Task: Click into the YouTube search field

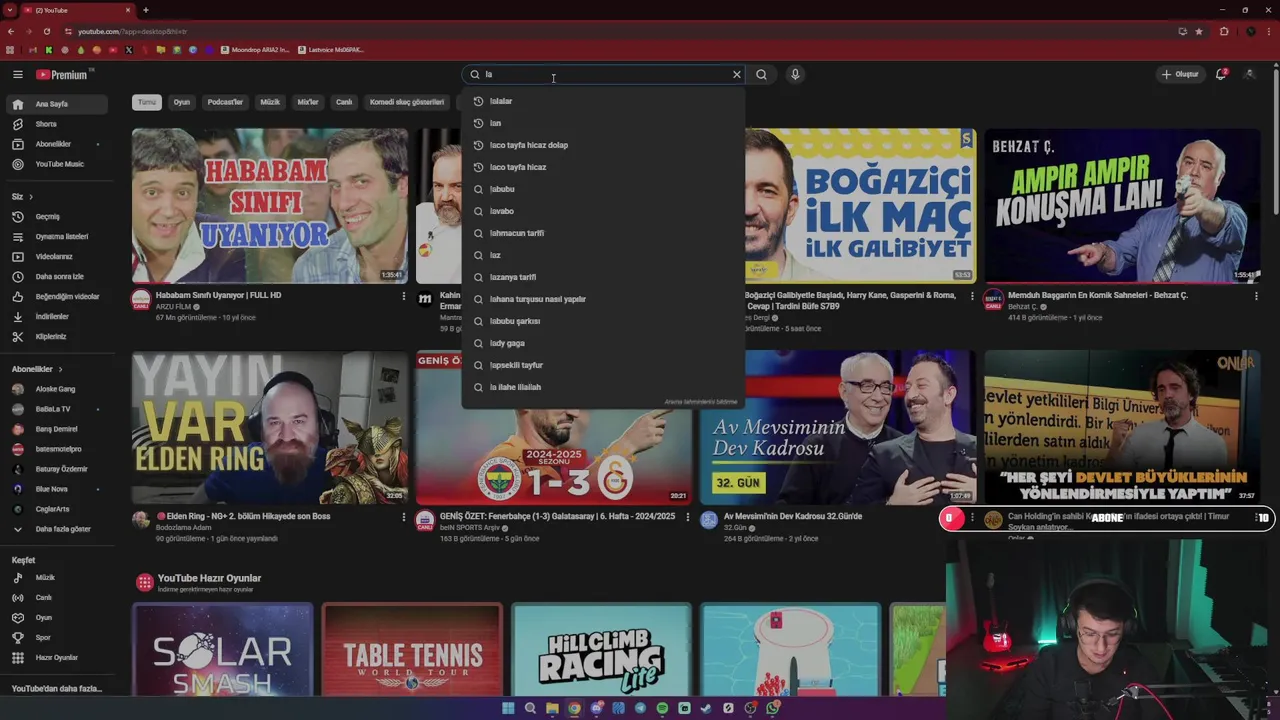Action: (605, 74)
